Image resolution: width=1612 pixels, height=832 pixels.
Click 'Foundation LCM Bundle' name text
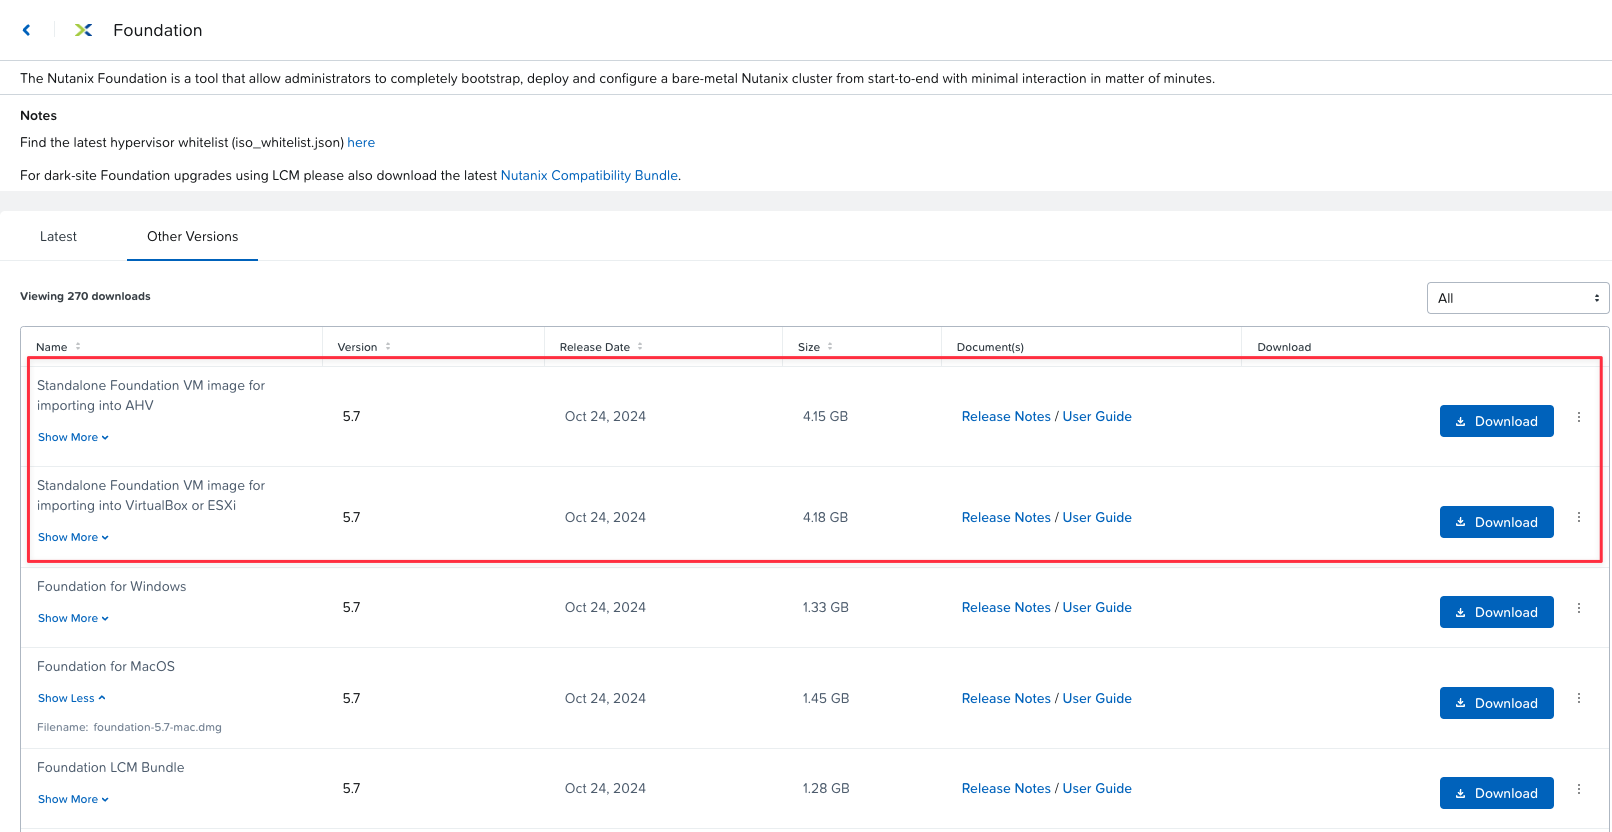point(111,767)
